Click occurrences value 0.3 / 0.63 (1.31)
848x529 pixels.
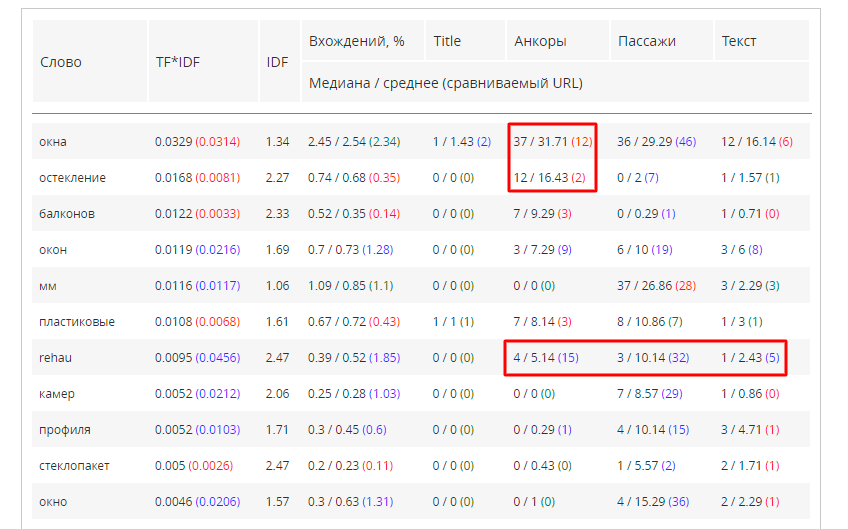pyautogui.click(x=350, y=502)
